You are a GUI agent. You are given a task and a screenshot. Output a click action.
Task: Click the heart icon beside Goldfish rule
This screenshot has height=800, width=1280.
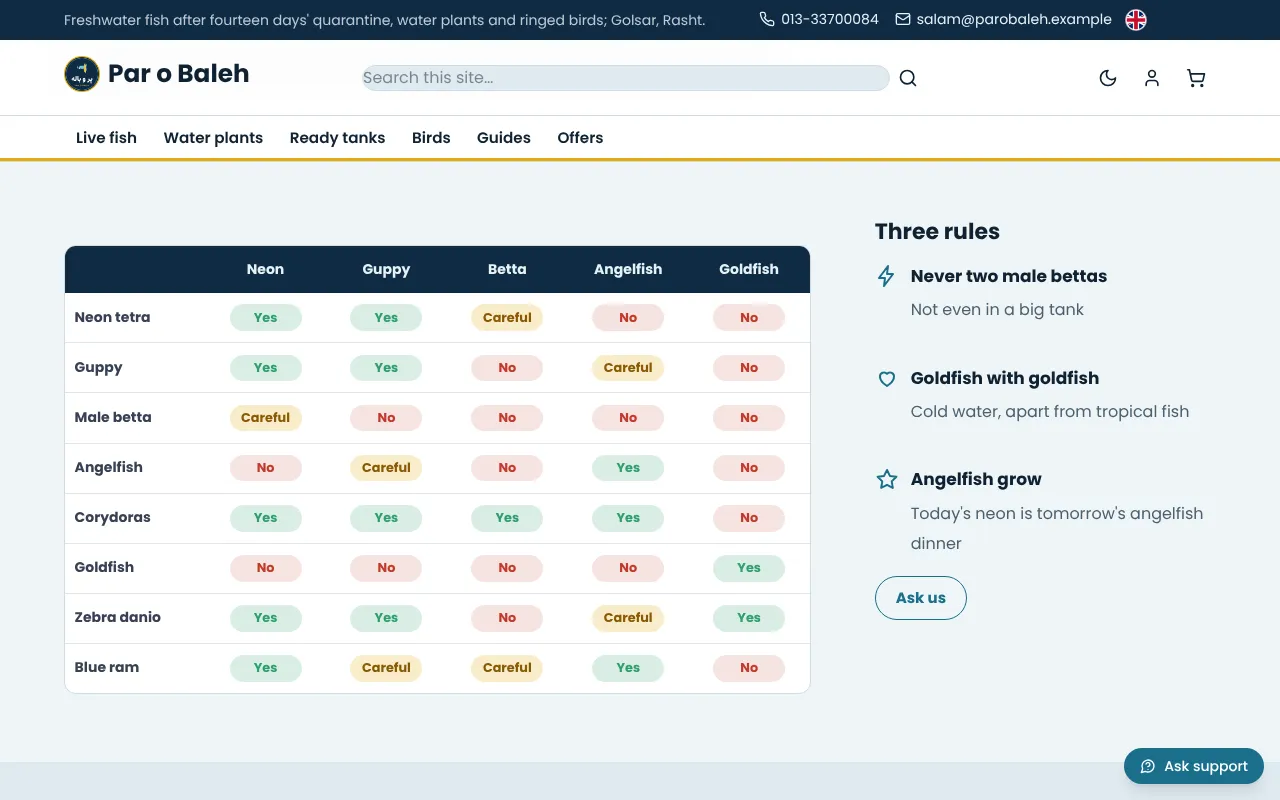[x=886, y=379]
